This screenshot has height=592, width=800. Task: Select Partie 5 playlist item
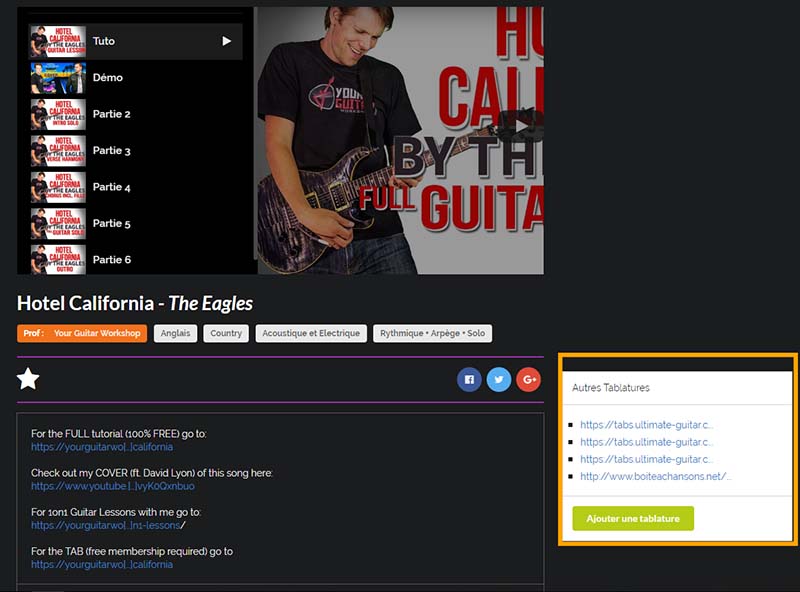coord(135,224)
